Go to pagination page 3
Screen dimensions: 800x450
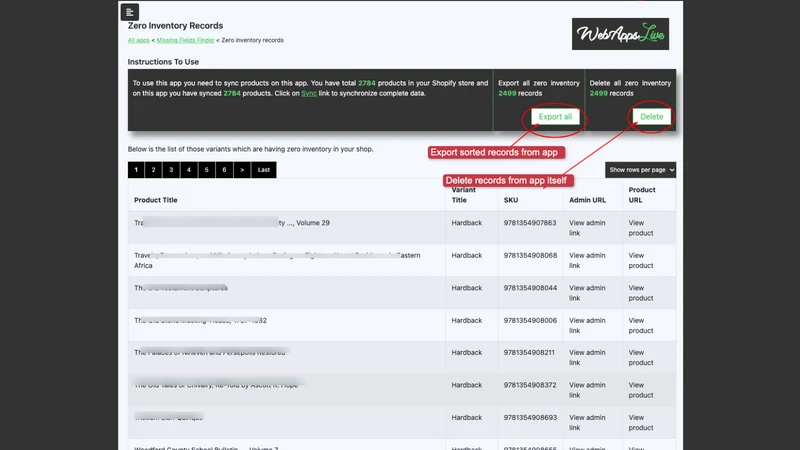(x=171, y=170)
